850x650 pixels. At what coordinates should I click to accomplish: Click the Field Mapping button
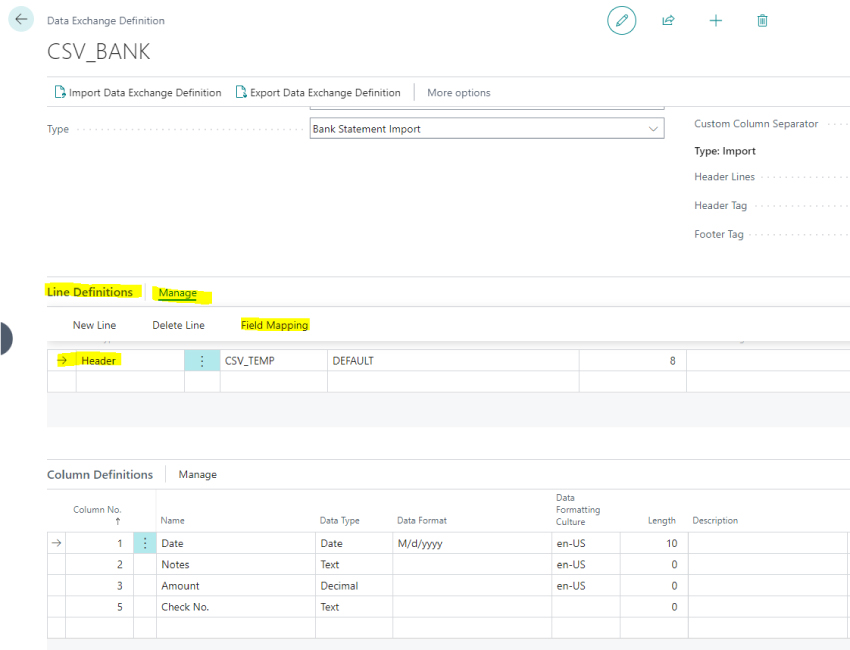tap(274, 325)
